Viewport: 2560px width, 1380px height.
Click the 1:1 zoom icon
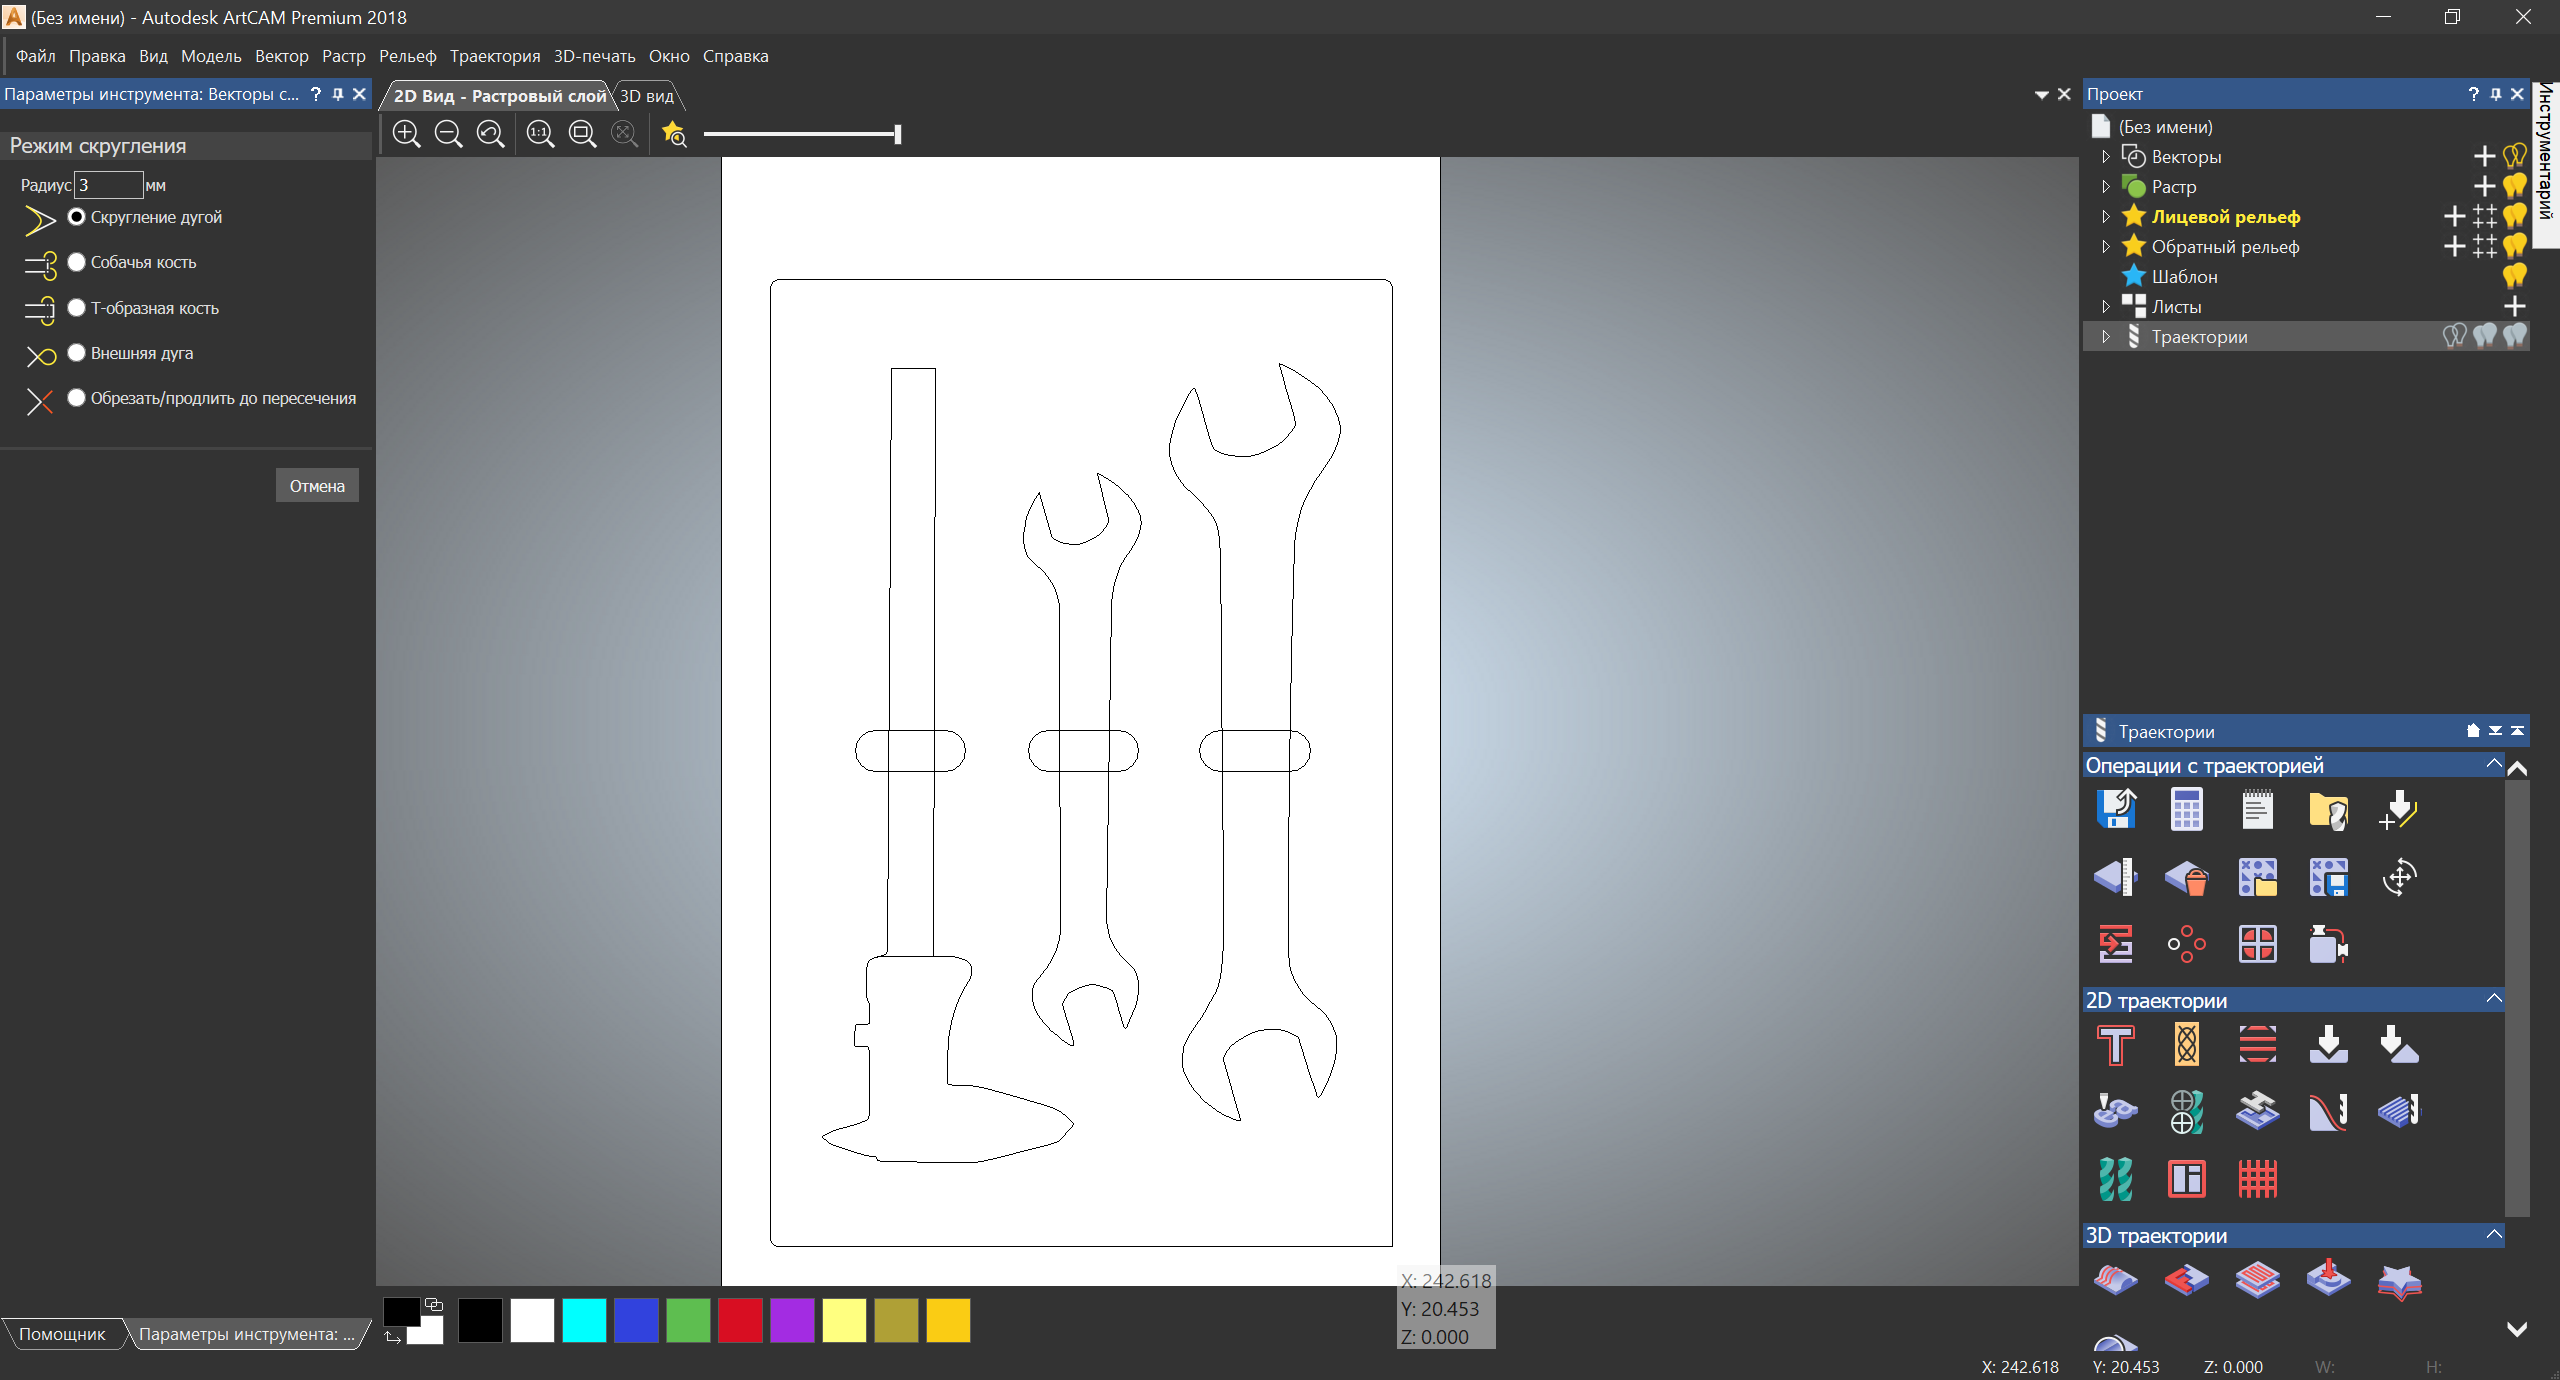click(540, 134)
